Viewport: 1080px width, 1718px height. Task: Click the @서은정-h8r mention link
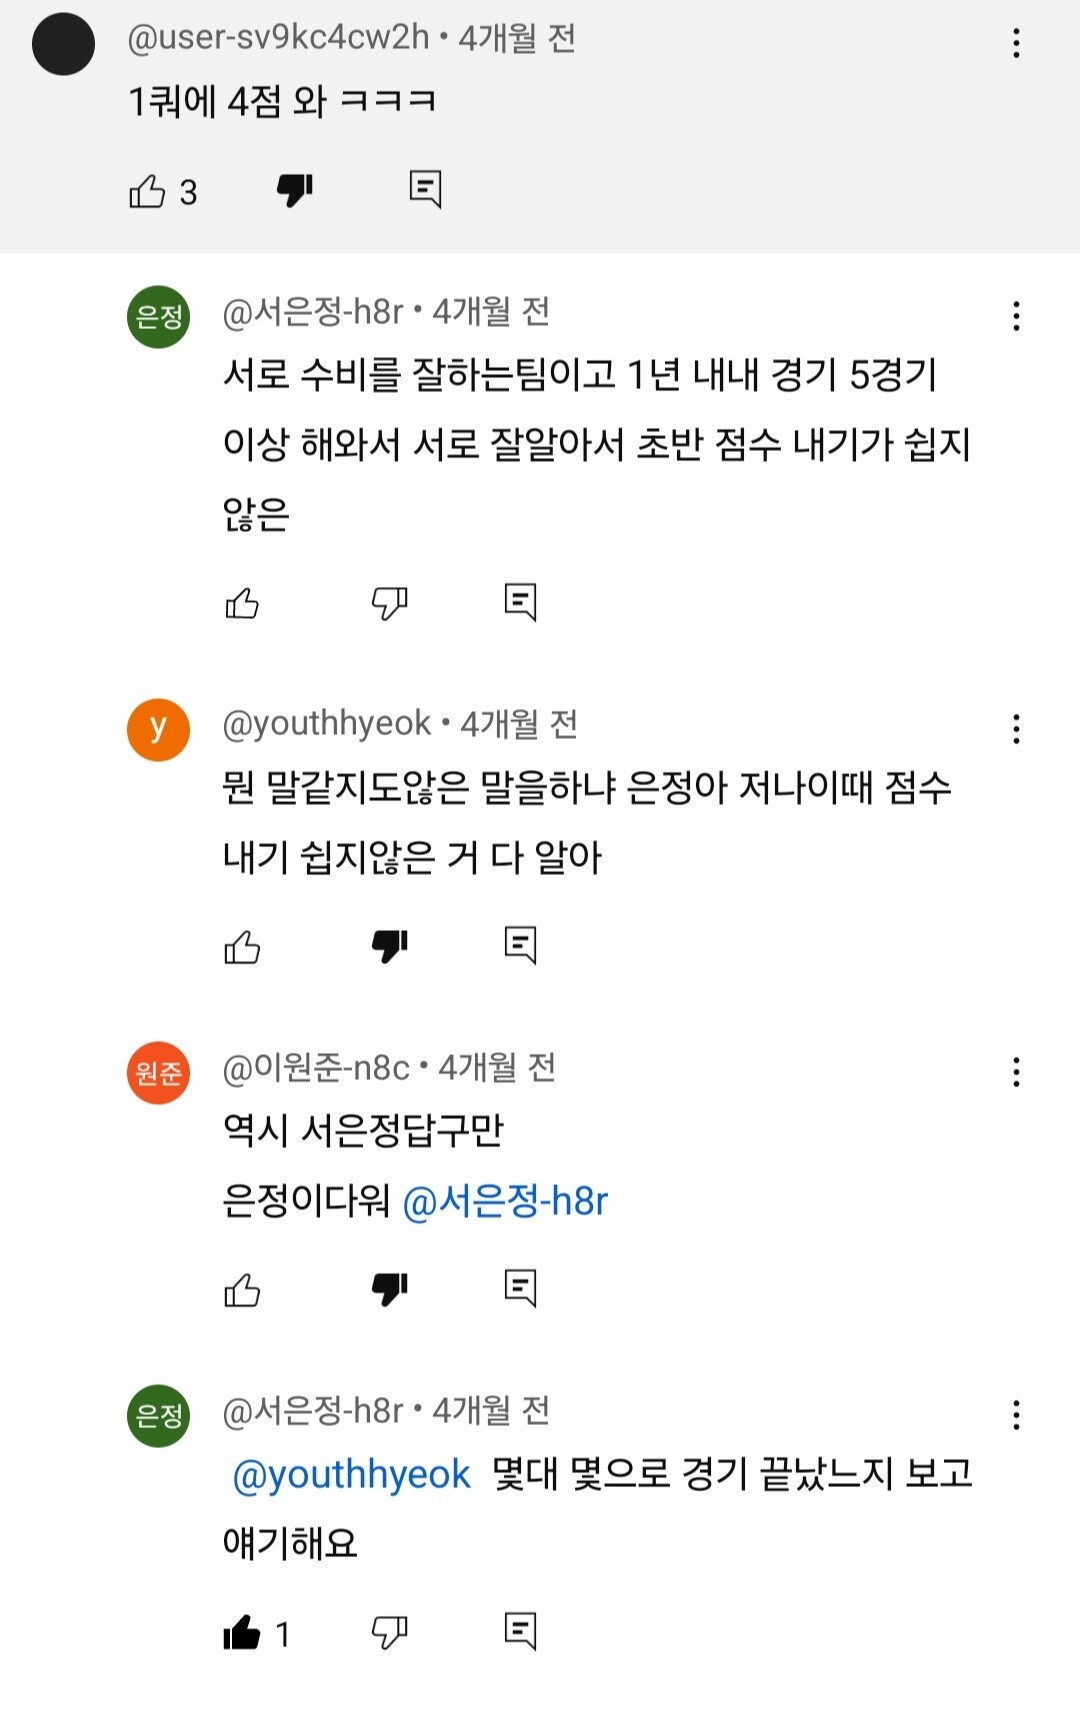(x=505, y=1200)
